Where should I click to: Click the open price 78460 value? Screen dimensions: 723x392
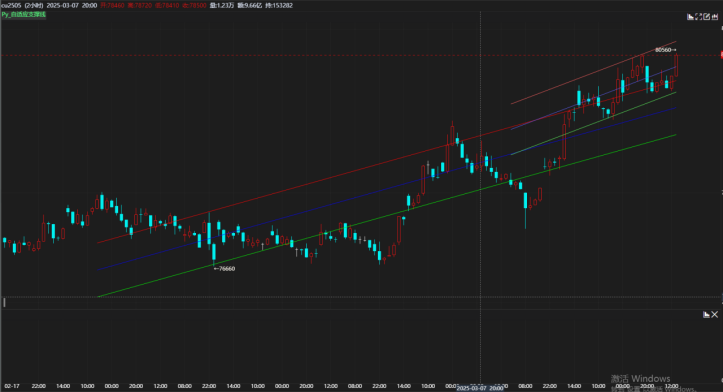pyautogui.click(x=113, y=6)
